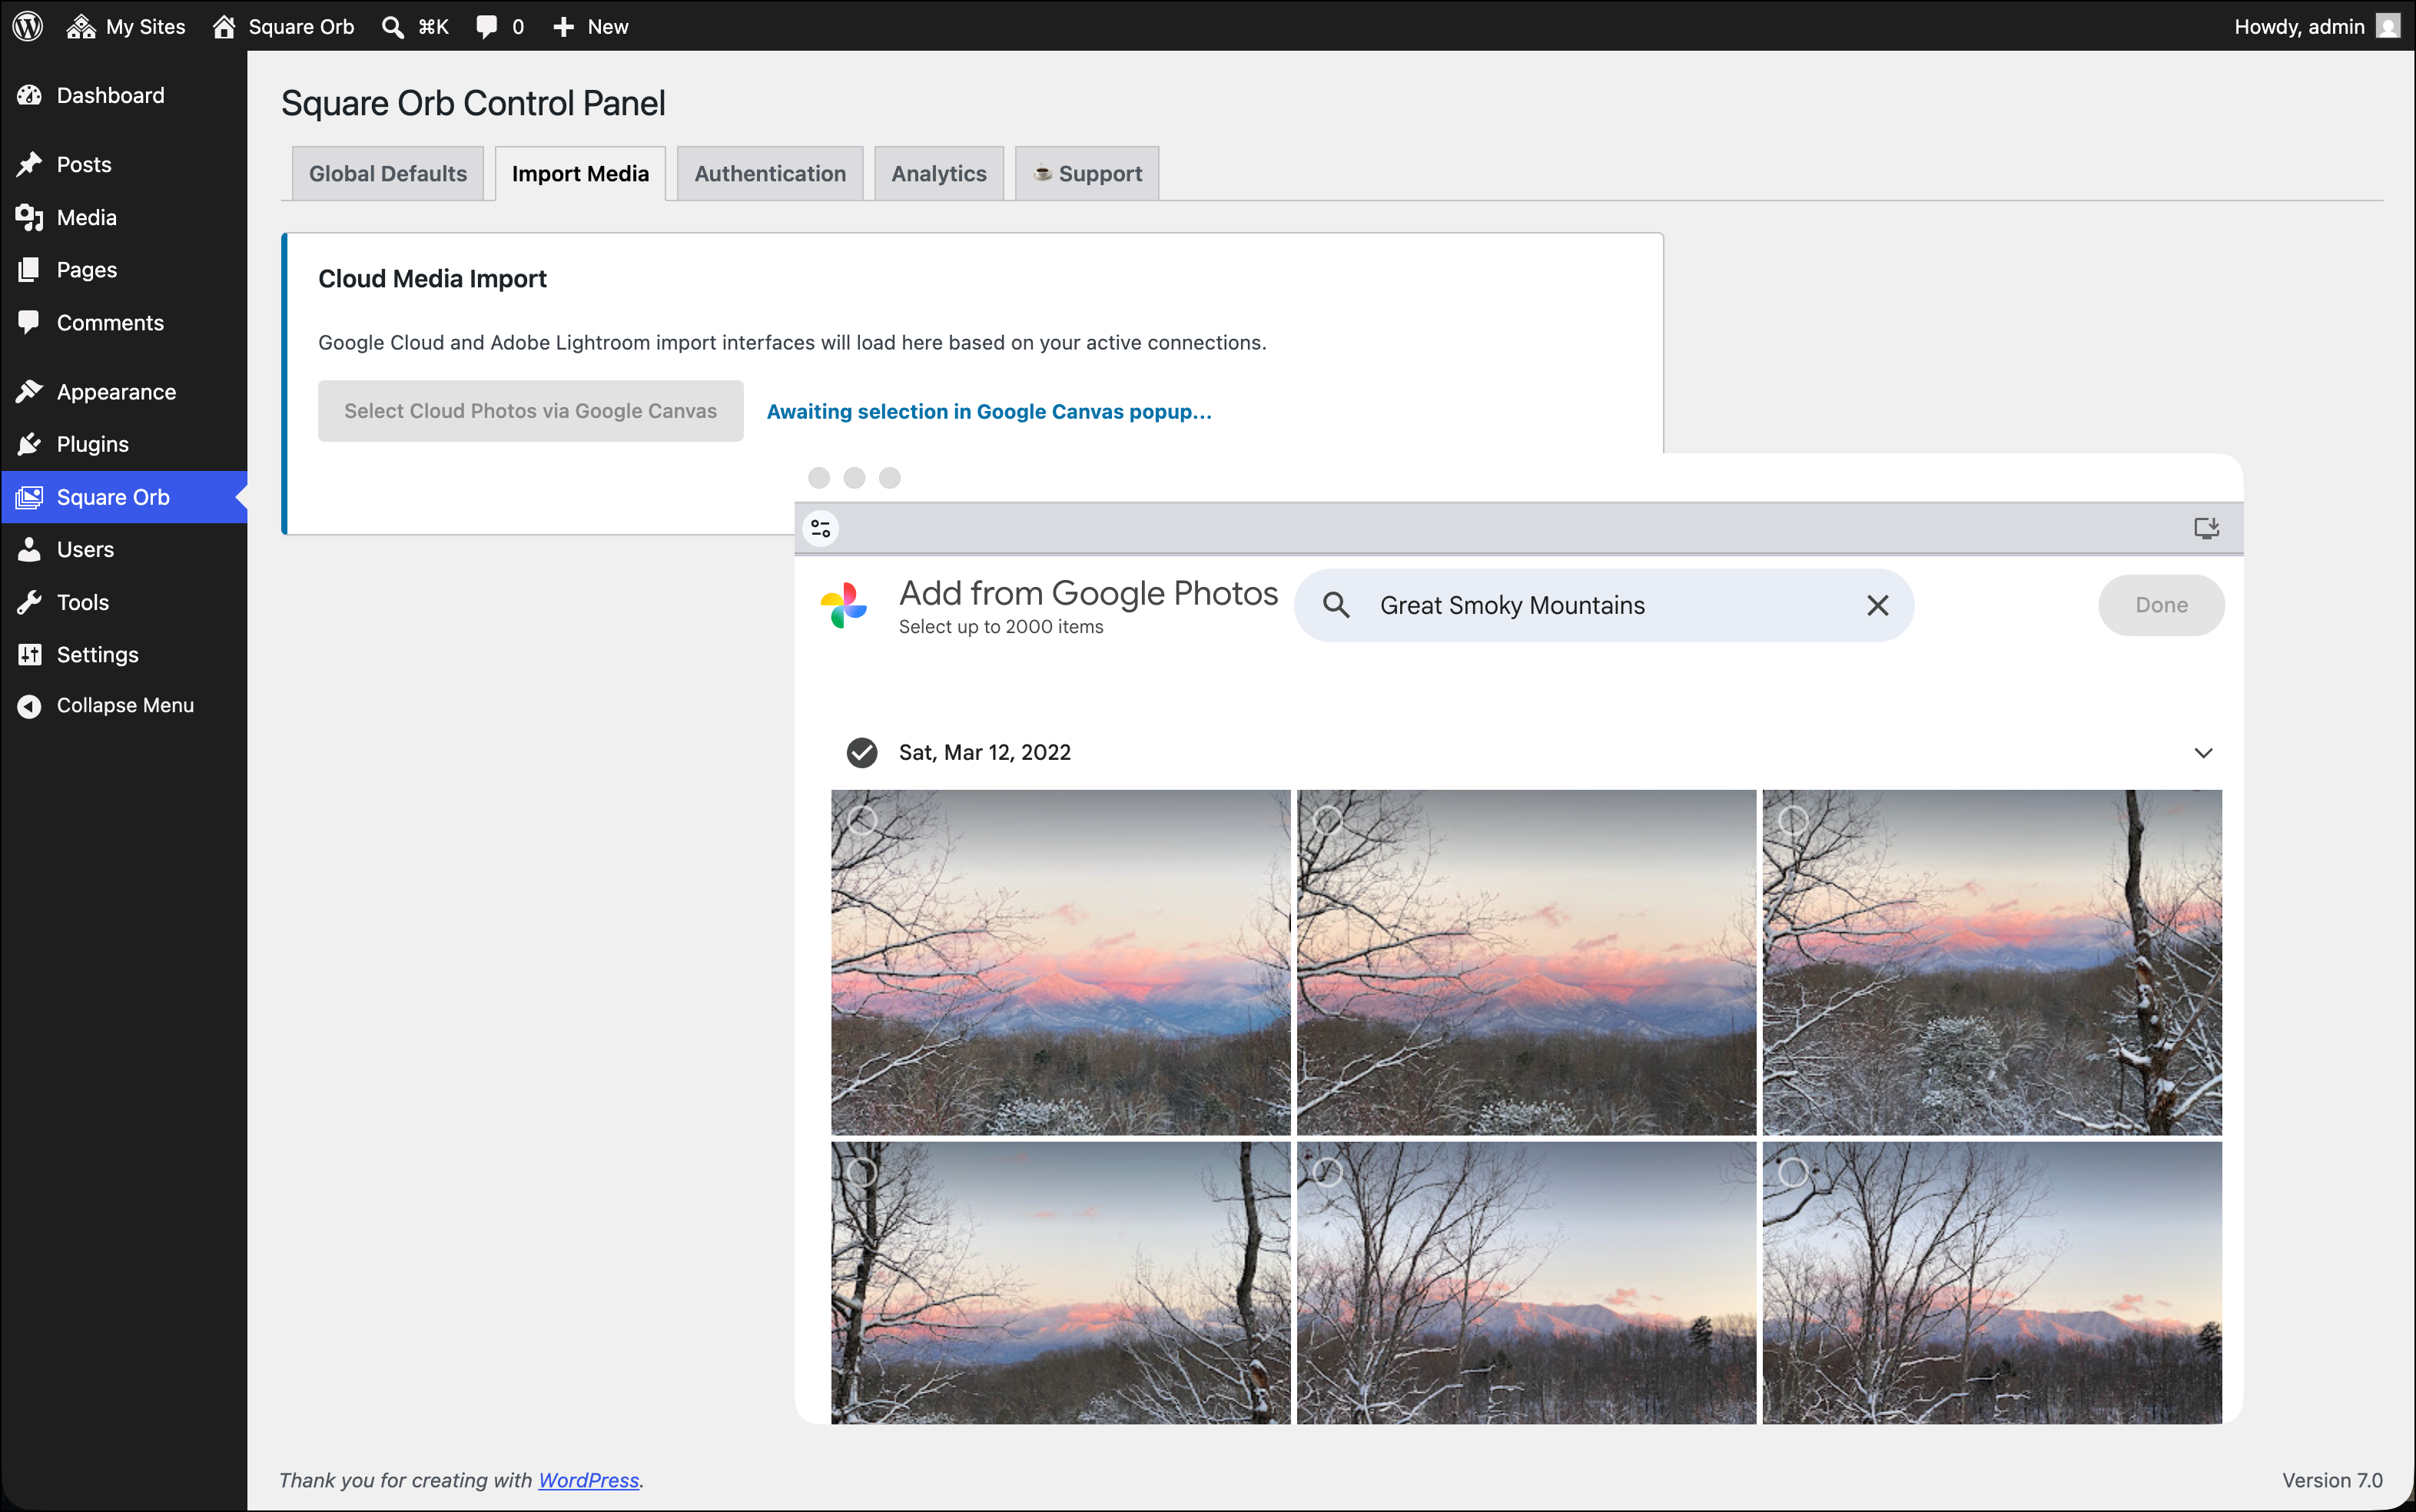Select first photo in top row
2416x1512 pixels.
point(862,821)
